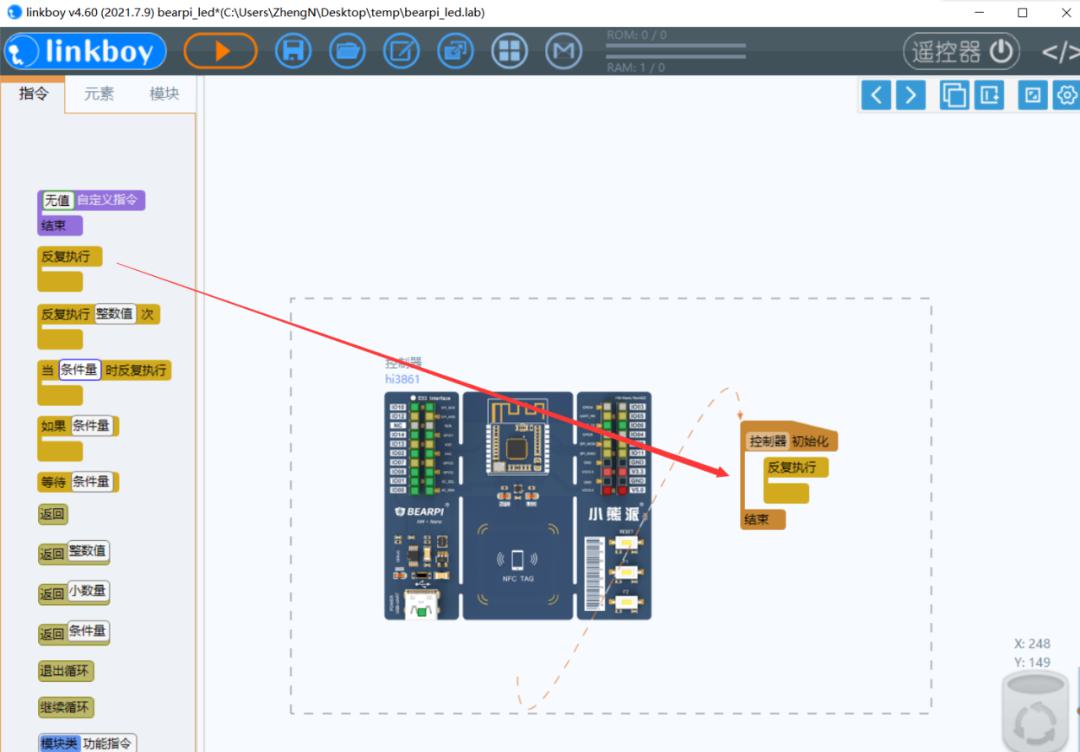This screenshot has width=1080, height=752.
Task: Click the 条件量 slot in 如果 block
Action: click(x=92, y=426)
